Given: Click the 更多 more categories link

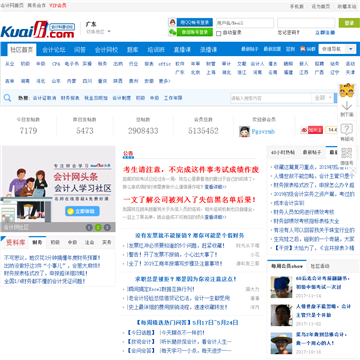Looking at the screenshot, I should coord(164,81).
